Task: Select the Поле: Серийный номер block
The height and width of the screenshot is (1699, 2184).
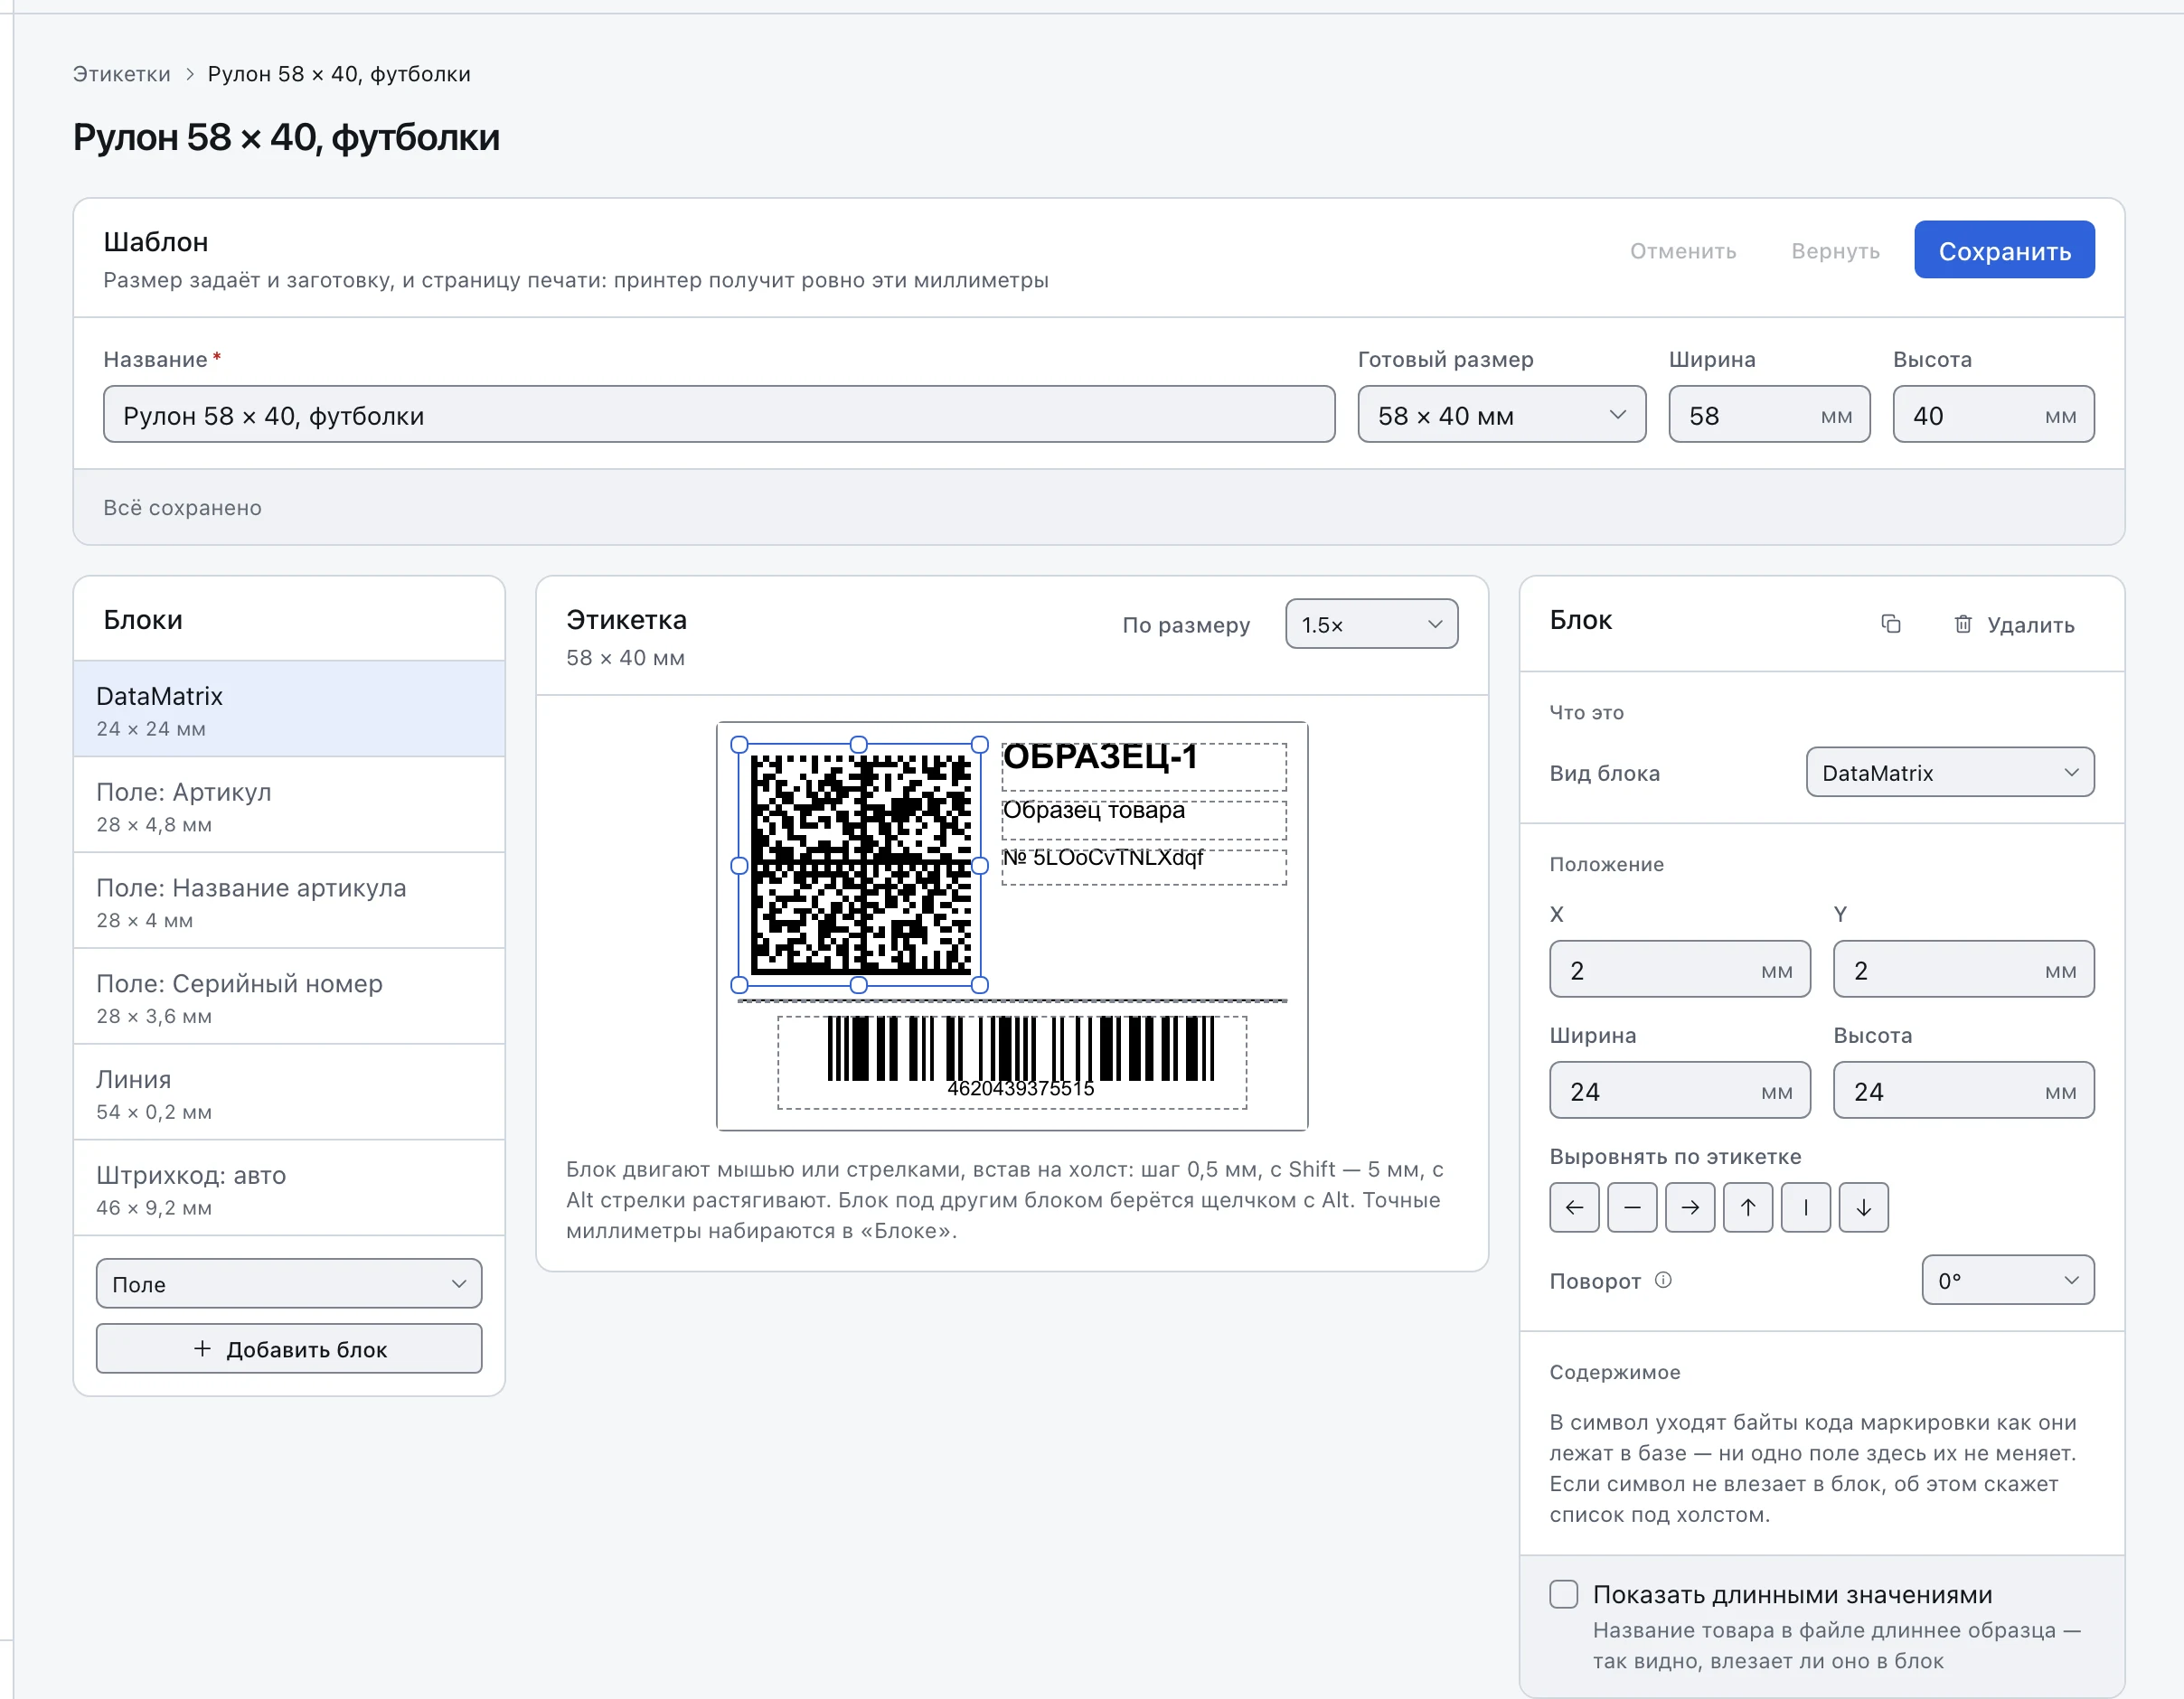Action: (289, 997)
